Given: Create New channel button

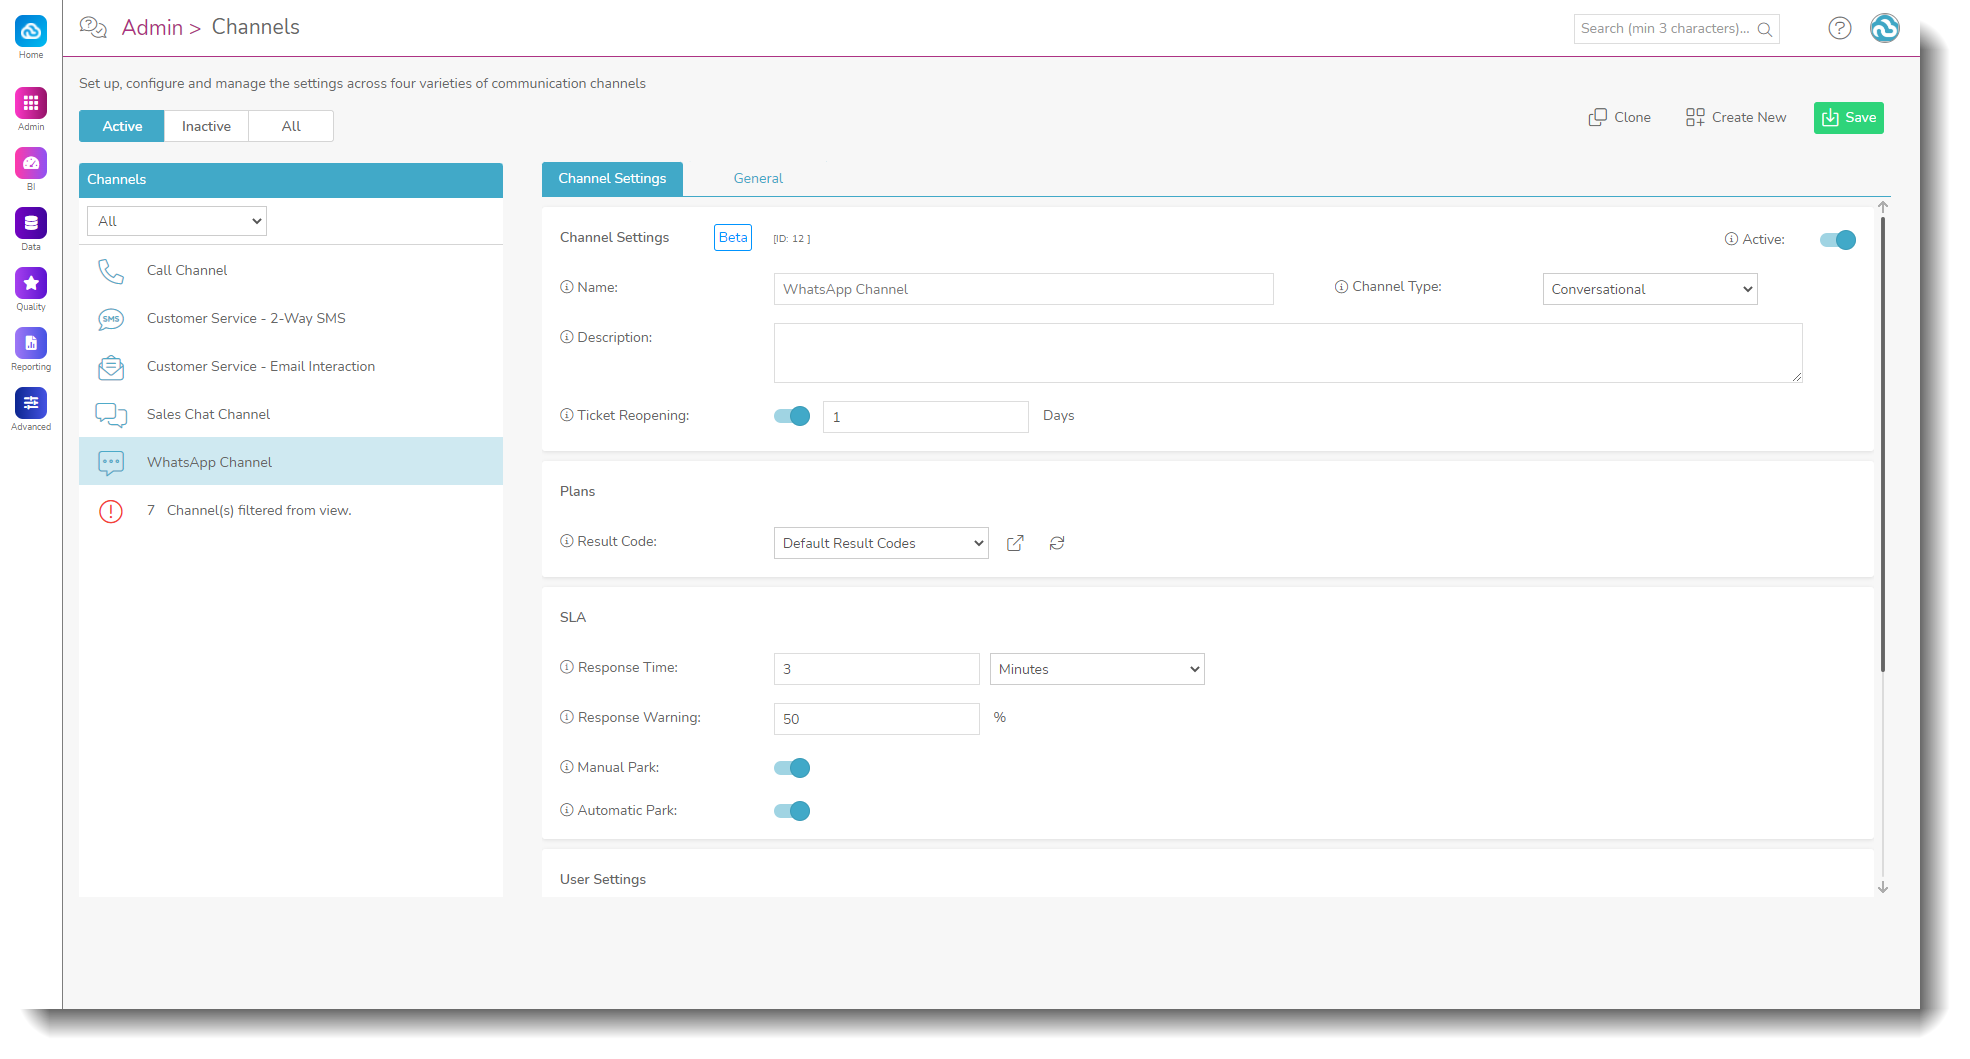Looking at the screenshot, I should [1736, 118].
